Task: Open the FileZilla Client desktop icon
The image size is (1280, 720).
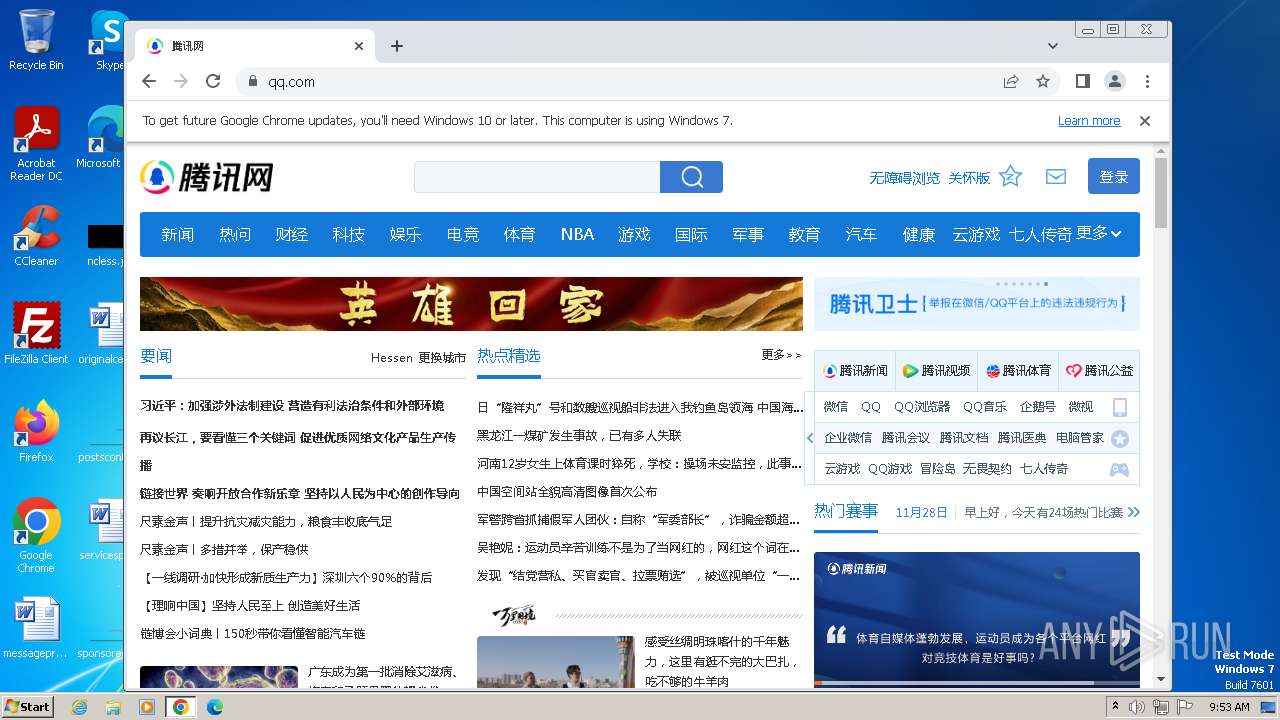Action: click(36, 334)
